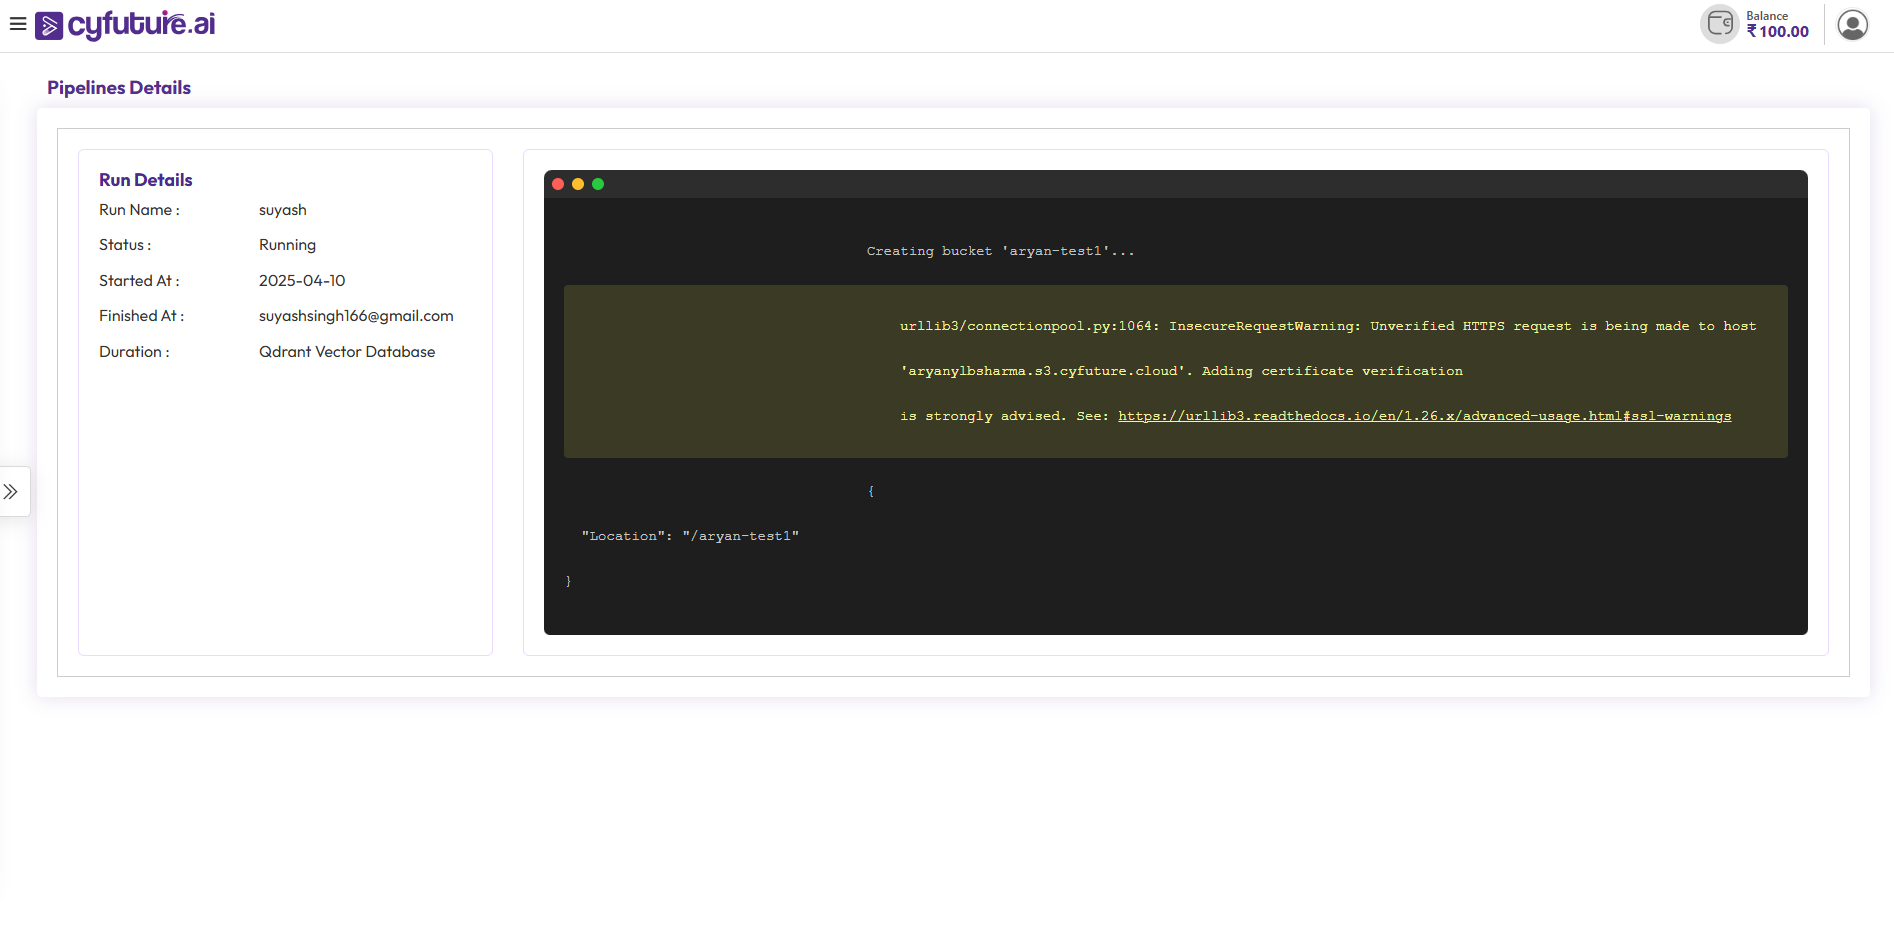Click the Creating bucket 'aryan-test1' log line
Image resolution: width=1894 pixels, height=932 pixels.
click(x=1000, y=251)
